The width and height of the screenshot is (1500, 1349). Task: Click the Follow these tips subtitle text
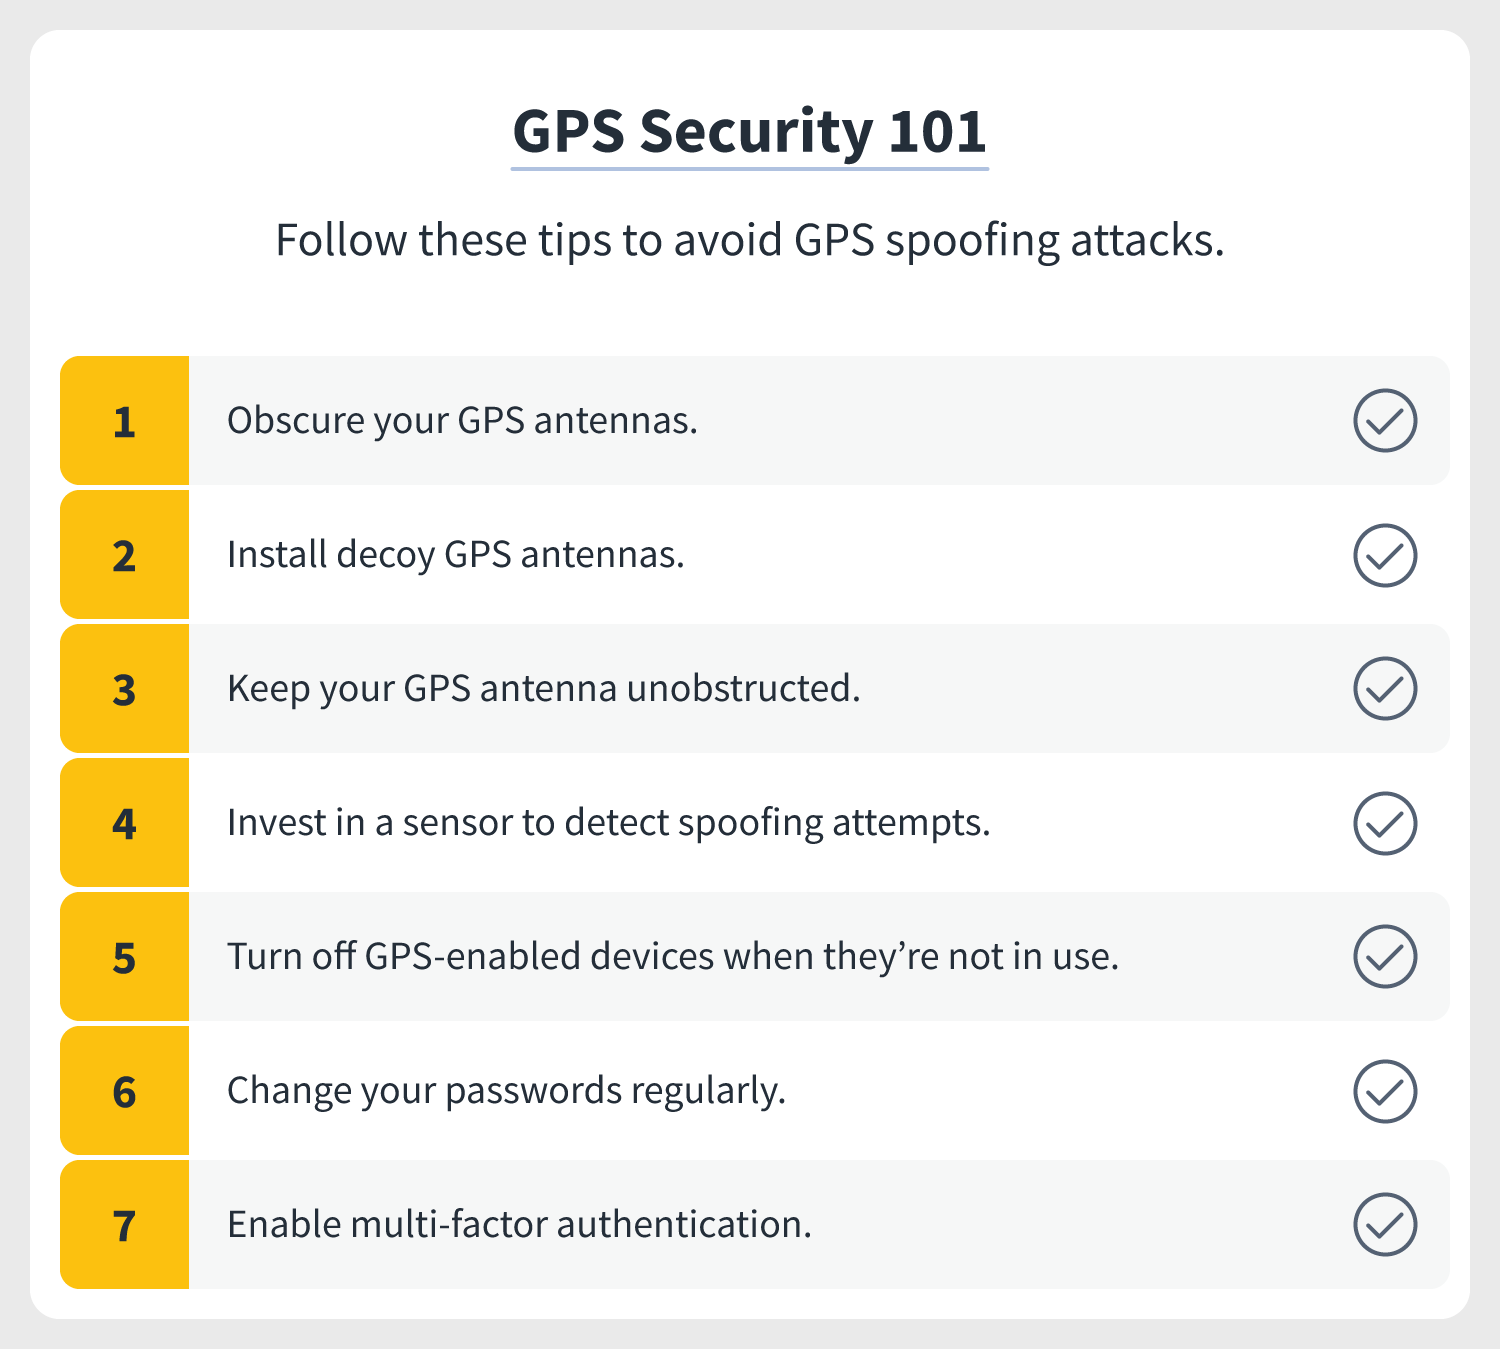(750, 241)
